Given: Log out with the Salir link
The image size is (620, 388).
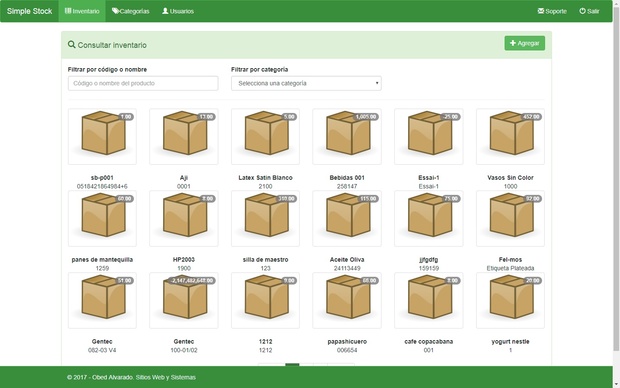Looking at the screenshot, I should click(x=589, y=11).
